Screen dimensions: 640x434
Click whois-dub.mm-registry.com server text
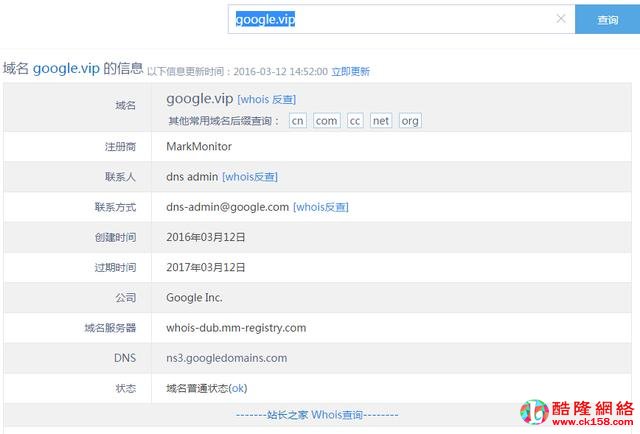[x=236, y=328]
